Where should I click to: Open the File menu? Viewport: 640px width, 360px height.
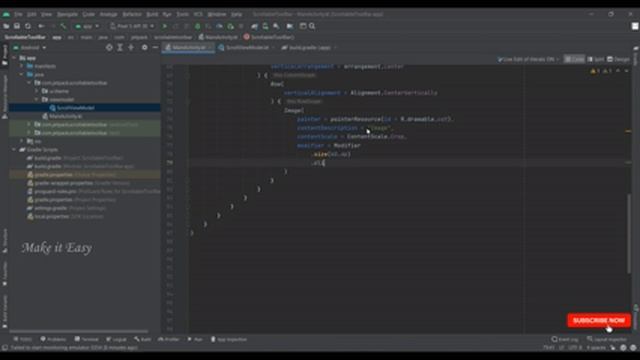pos(18,14)
